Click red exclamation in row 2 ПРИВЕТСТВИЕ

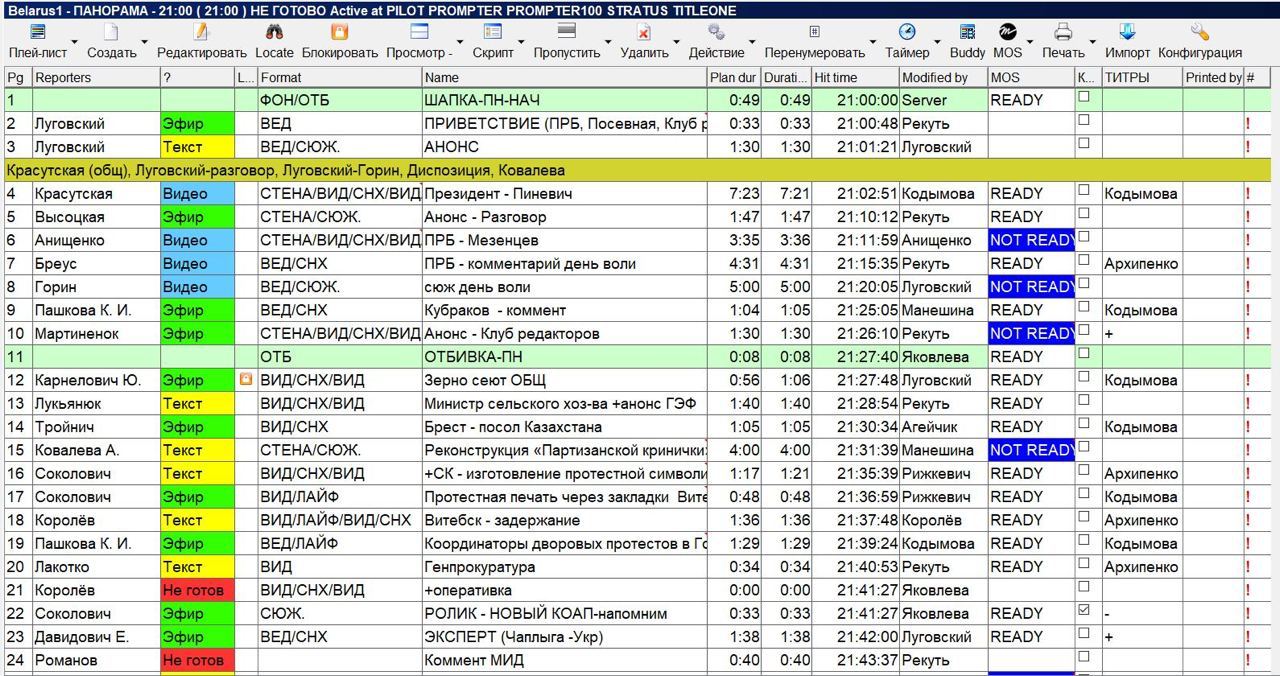pyautogui.click(x=1248, y=124)
